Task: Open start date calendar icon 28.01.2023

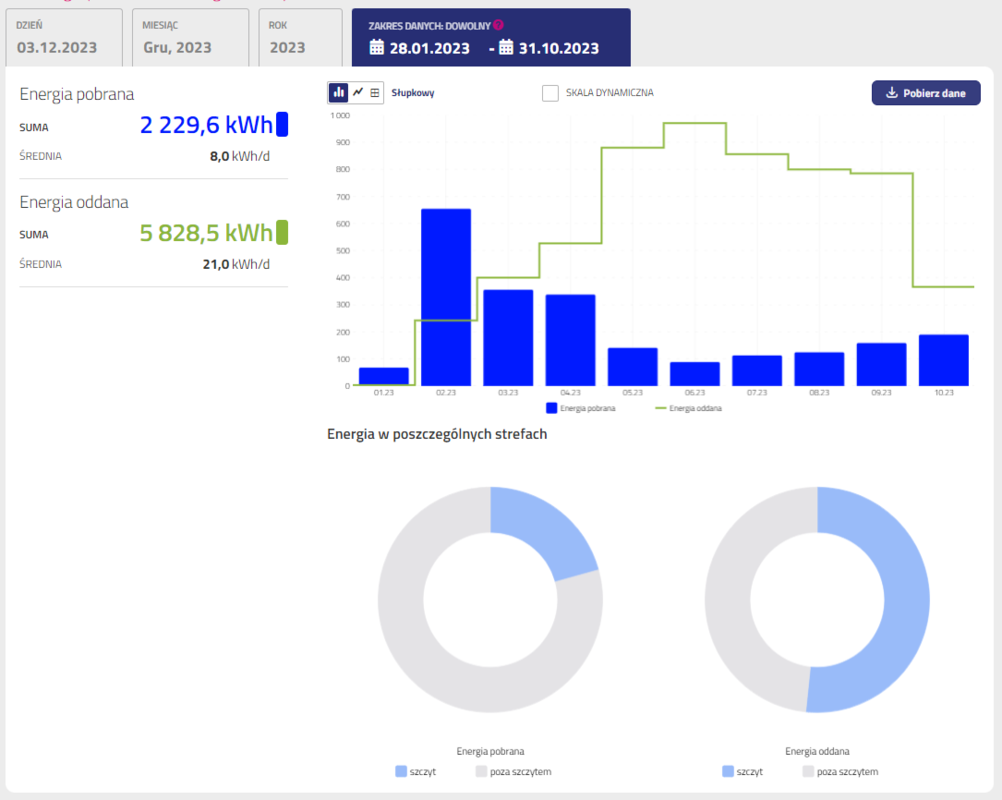Action: click(377, 48)
